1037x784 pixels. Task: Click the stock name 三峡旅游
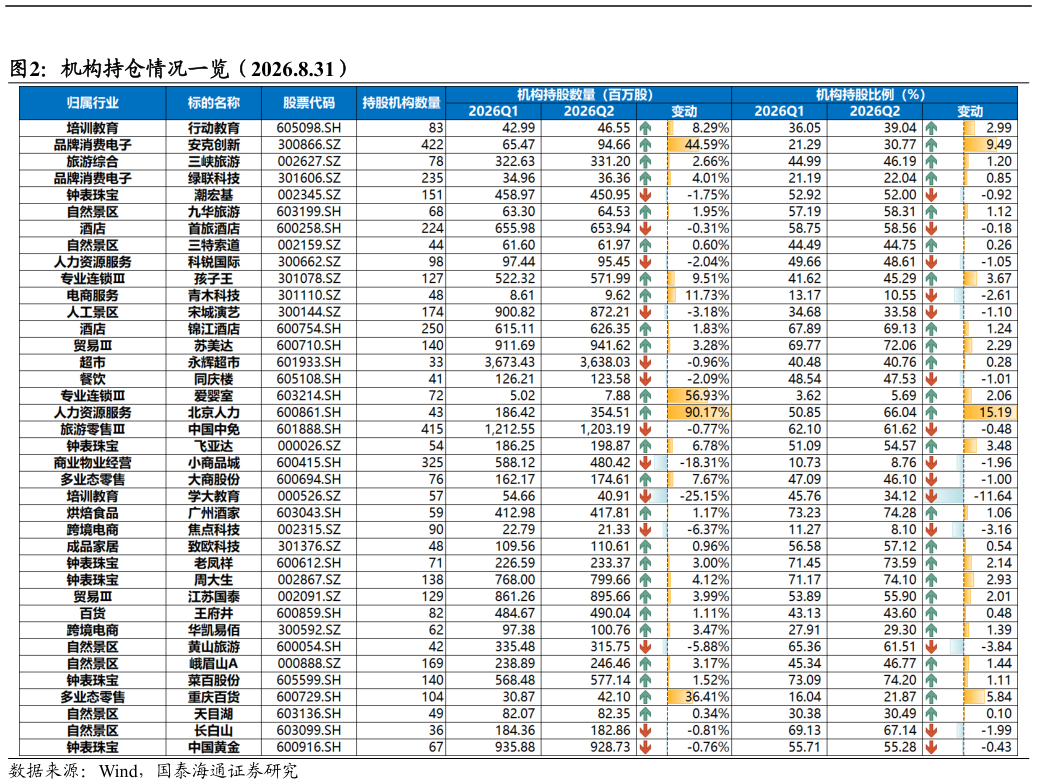pyautogui.click(x=214, y=161)
